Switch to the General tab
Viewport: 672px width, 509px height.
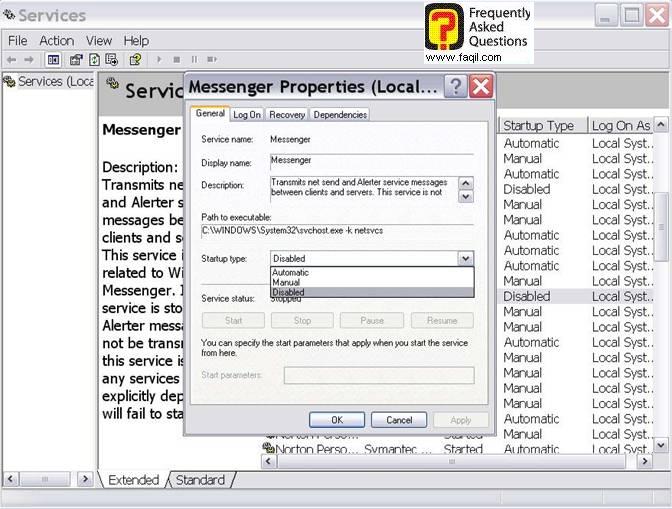[210, 114]
